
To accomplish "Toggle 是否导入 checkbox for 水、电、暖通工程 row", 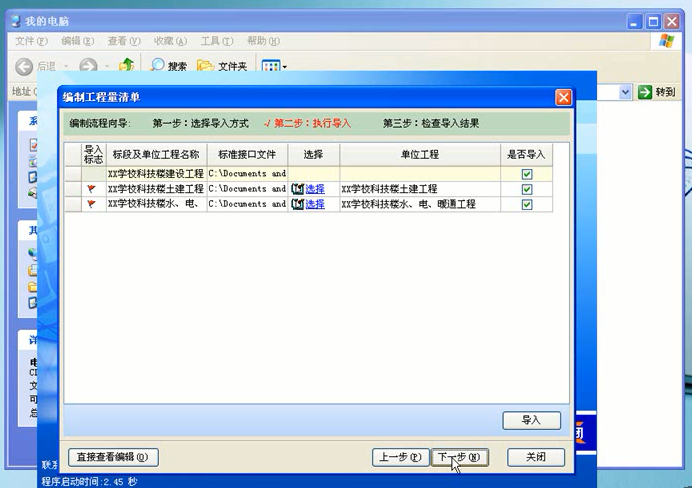I will [x=527, y=204].
